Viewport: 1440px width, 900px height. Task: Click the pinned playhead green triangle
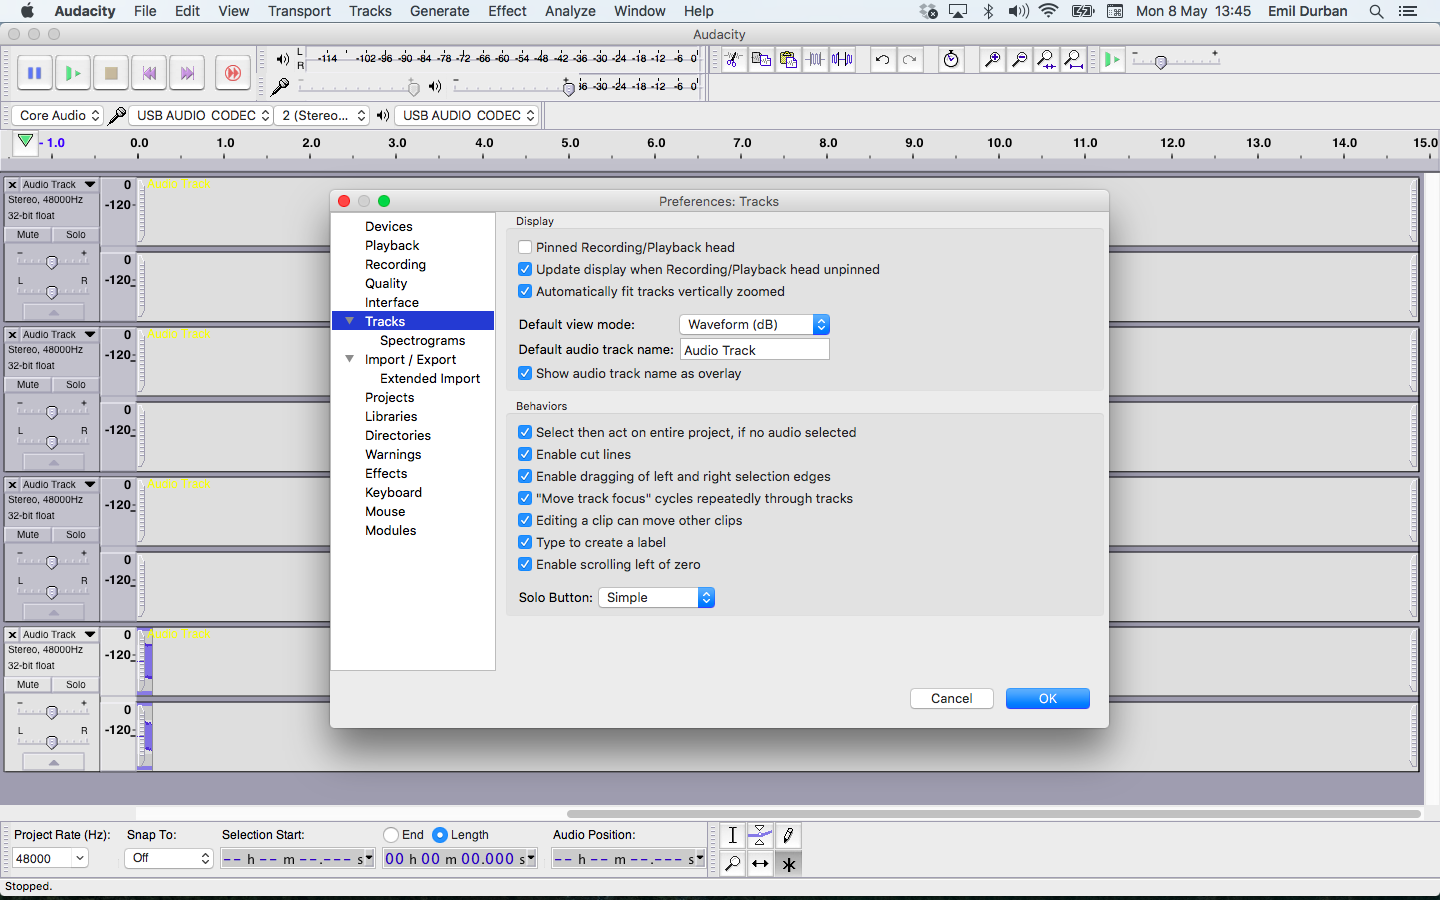pyautogui.click(x=26, y=142)
